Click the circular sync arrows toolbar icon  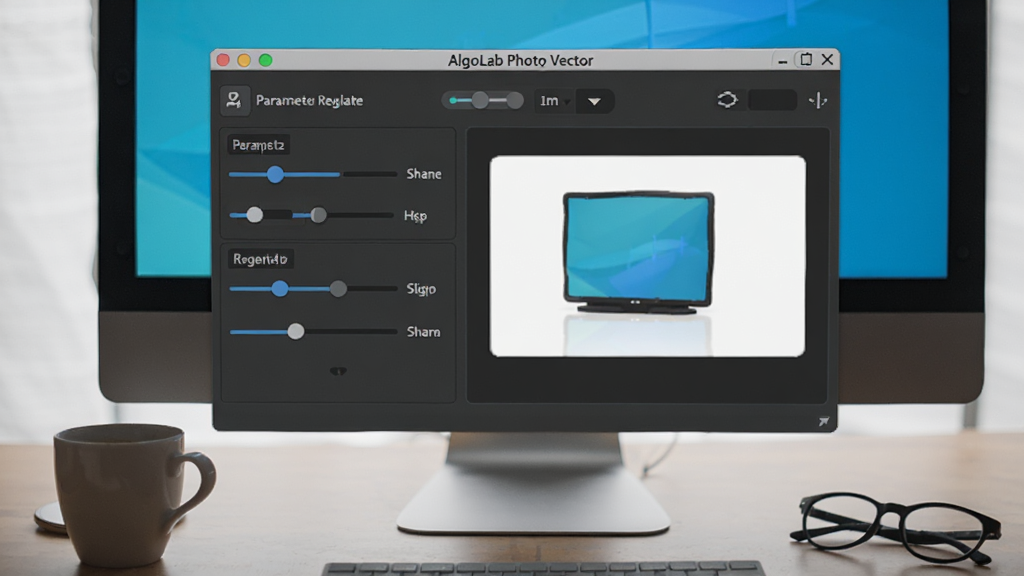pos(727,100)
